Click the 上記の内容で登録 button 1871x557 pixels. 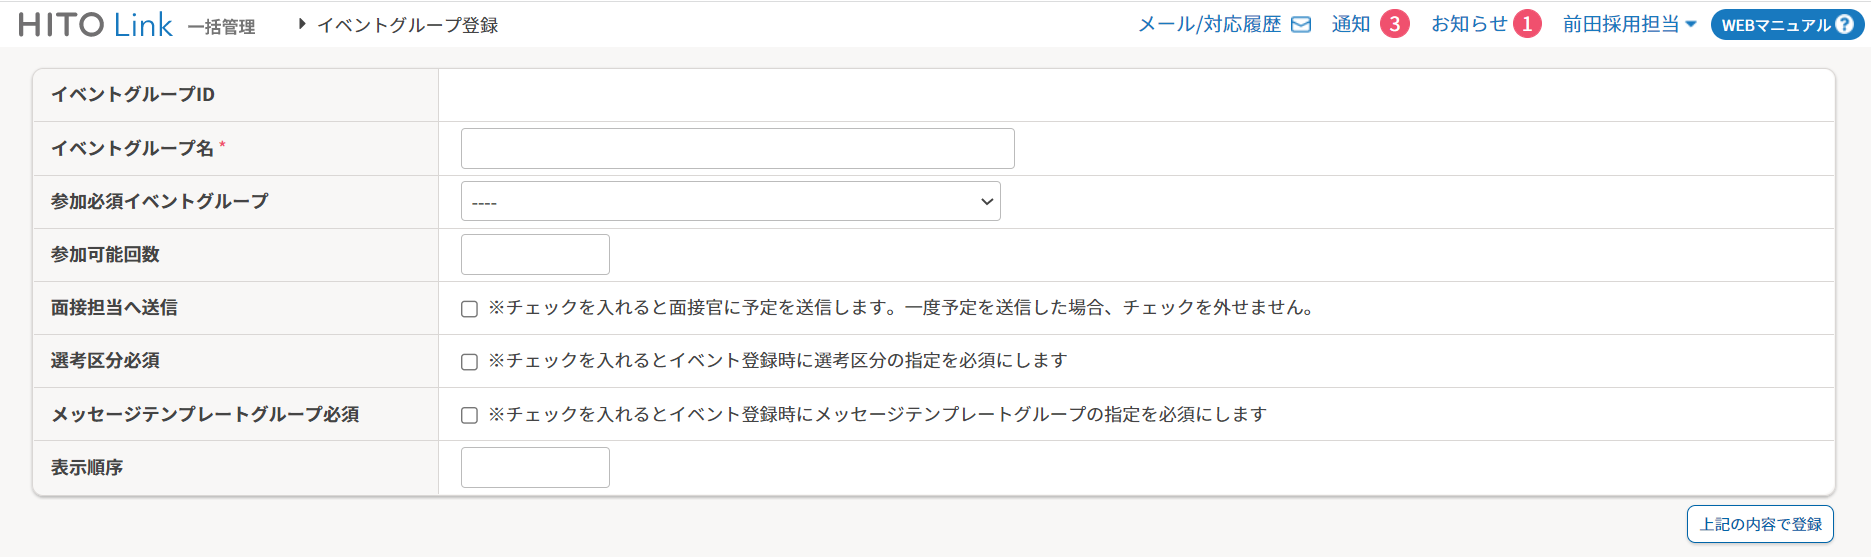click(1760, 524)
